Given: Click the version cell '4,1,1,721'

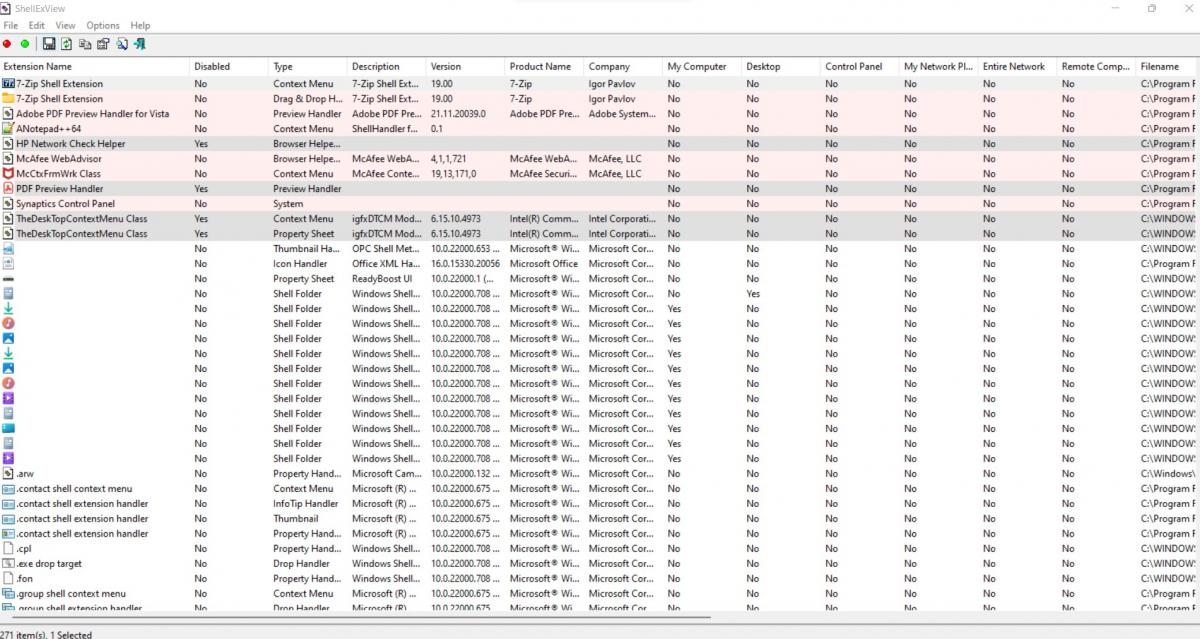Looking at the screenshot, I should point(450,159).
